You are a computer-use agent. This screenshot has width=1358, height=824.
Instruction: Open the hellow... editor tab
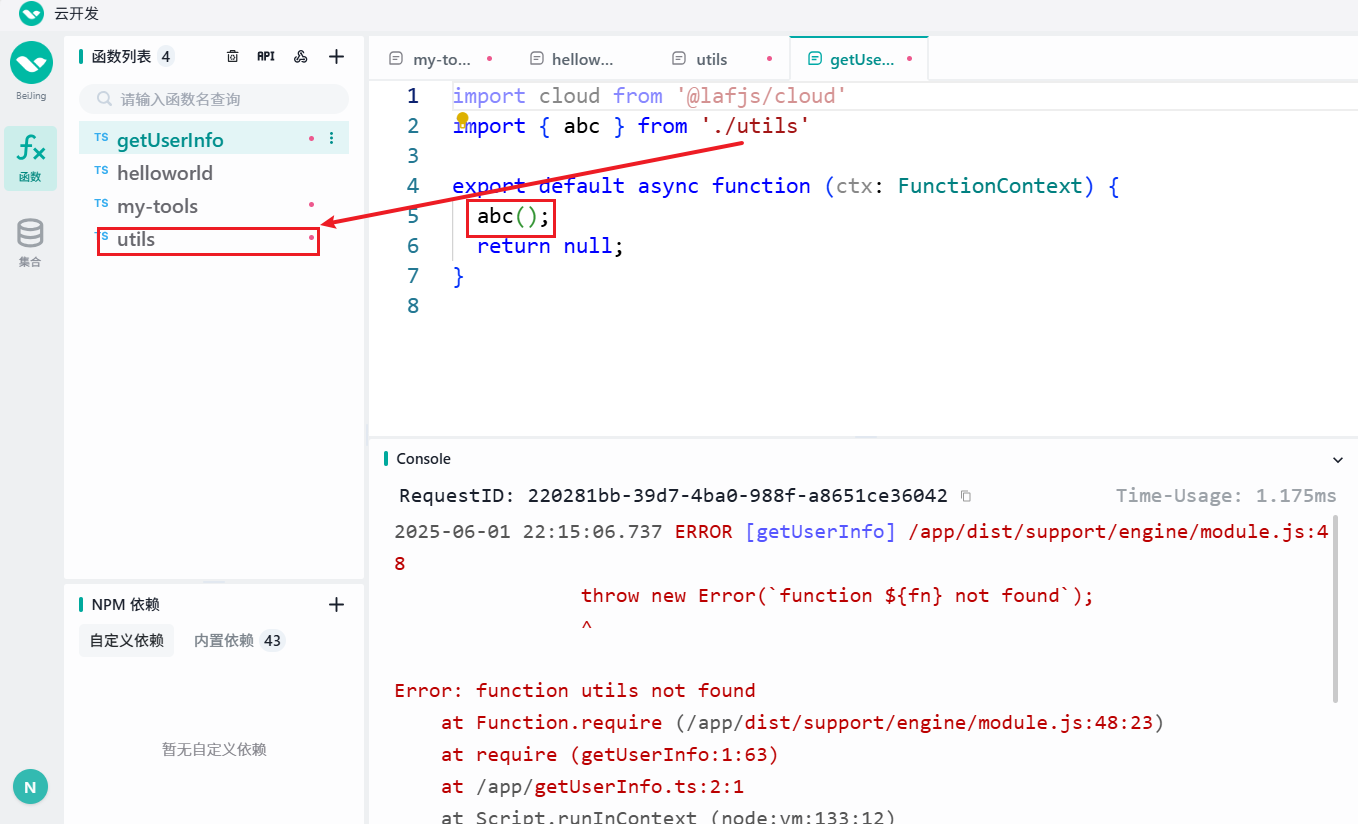(582, 59)
